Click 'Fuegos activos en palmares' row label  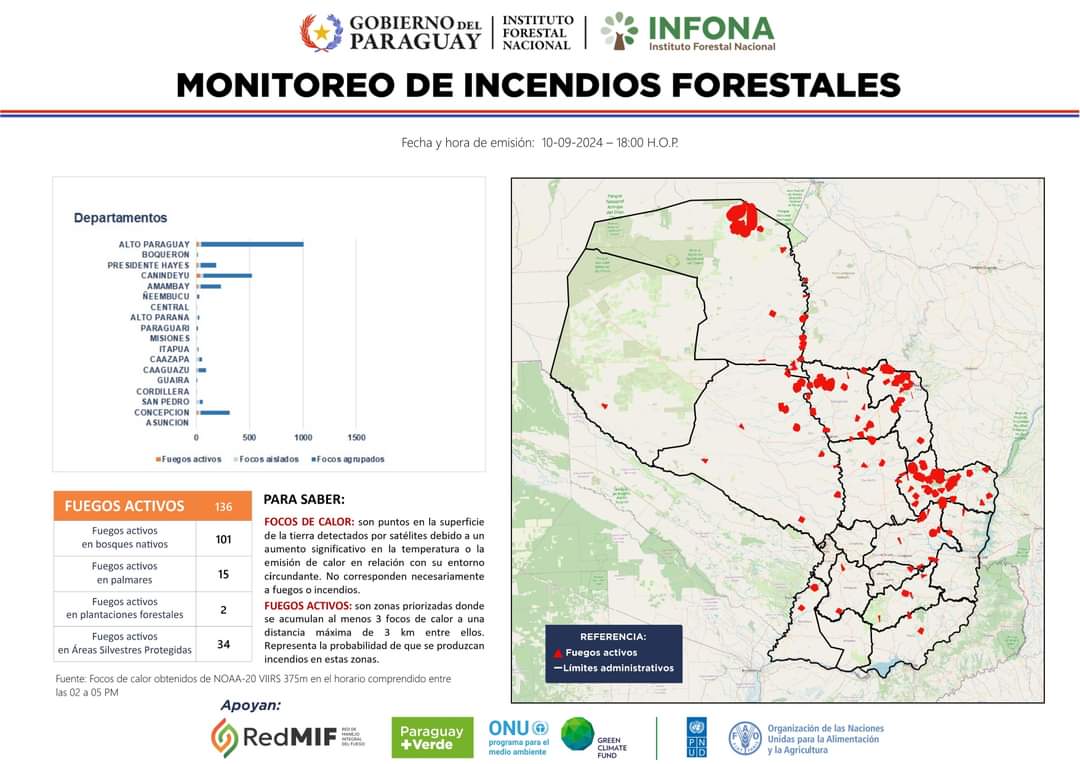pos(125,572)
